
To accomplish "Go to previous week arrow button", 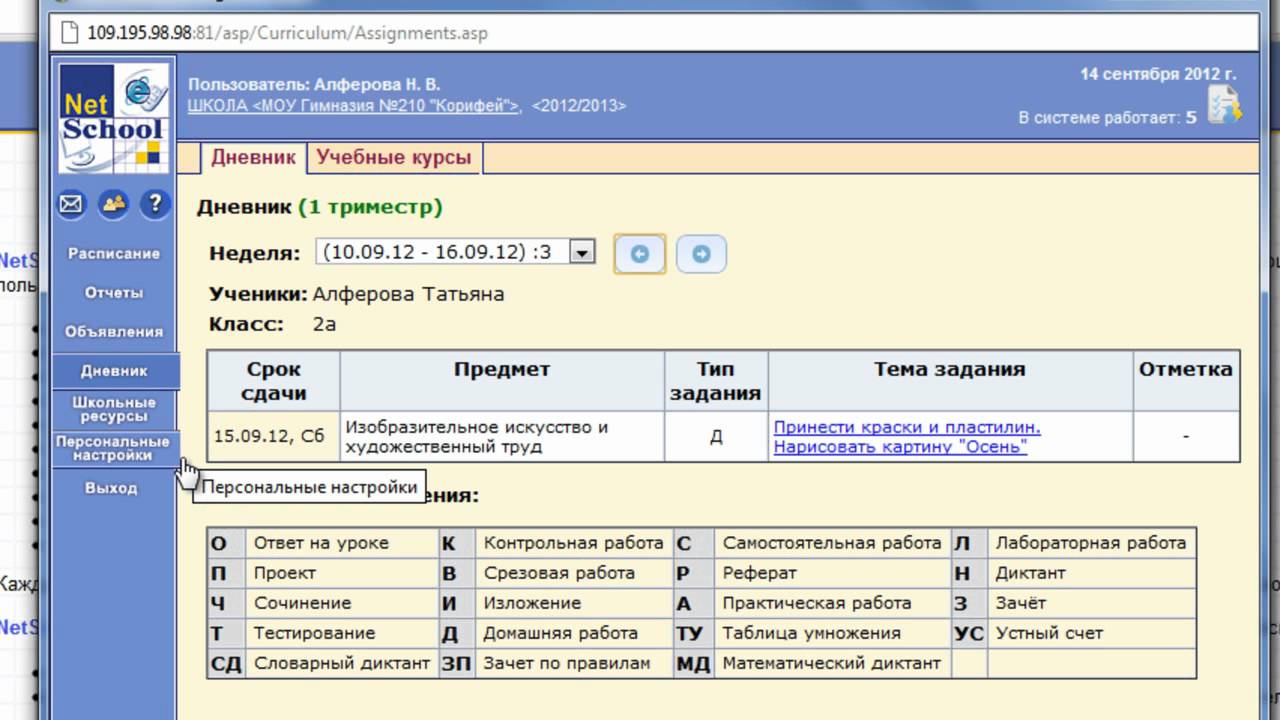I will click(x=640, y=254).
